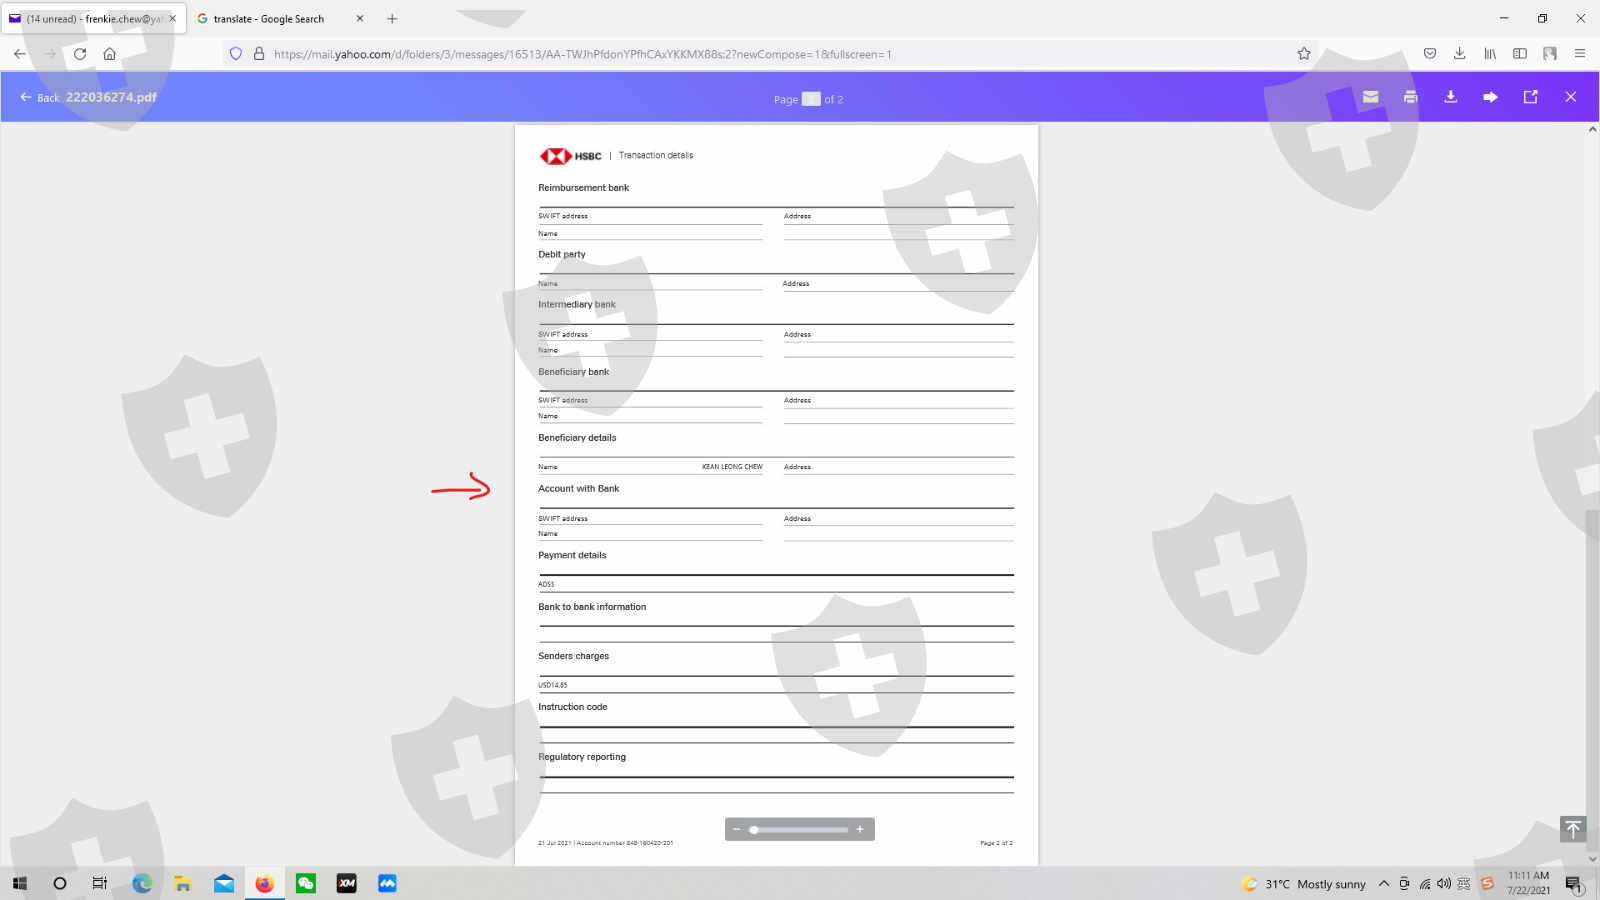Open the Mail app on the taskbar
1600x900 pixels.
tap(224, 883)
